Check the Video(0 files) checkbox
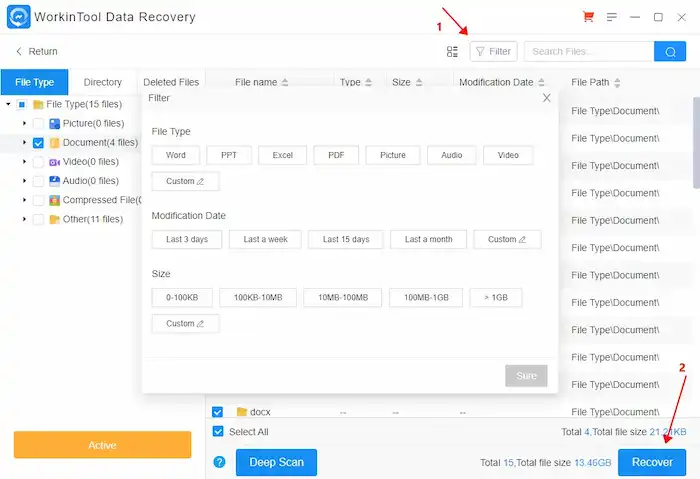The image size is (700, 479). [38, 162]
